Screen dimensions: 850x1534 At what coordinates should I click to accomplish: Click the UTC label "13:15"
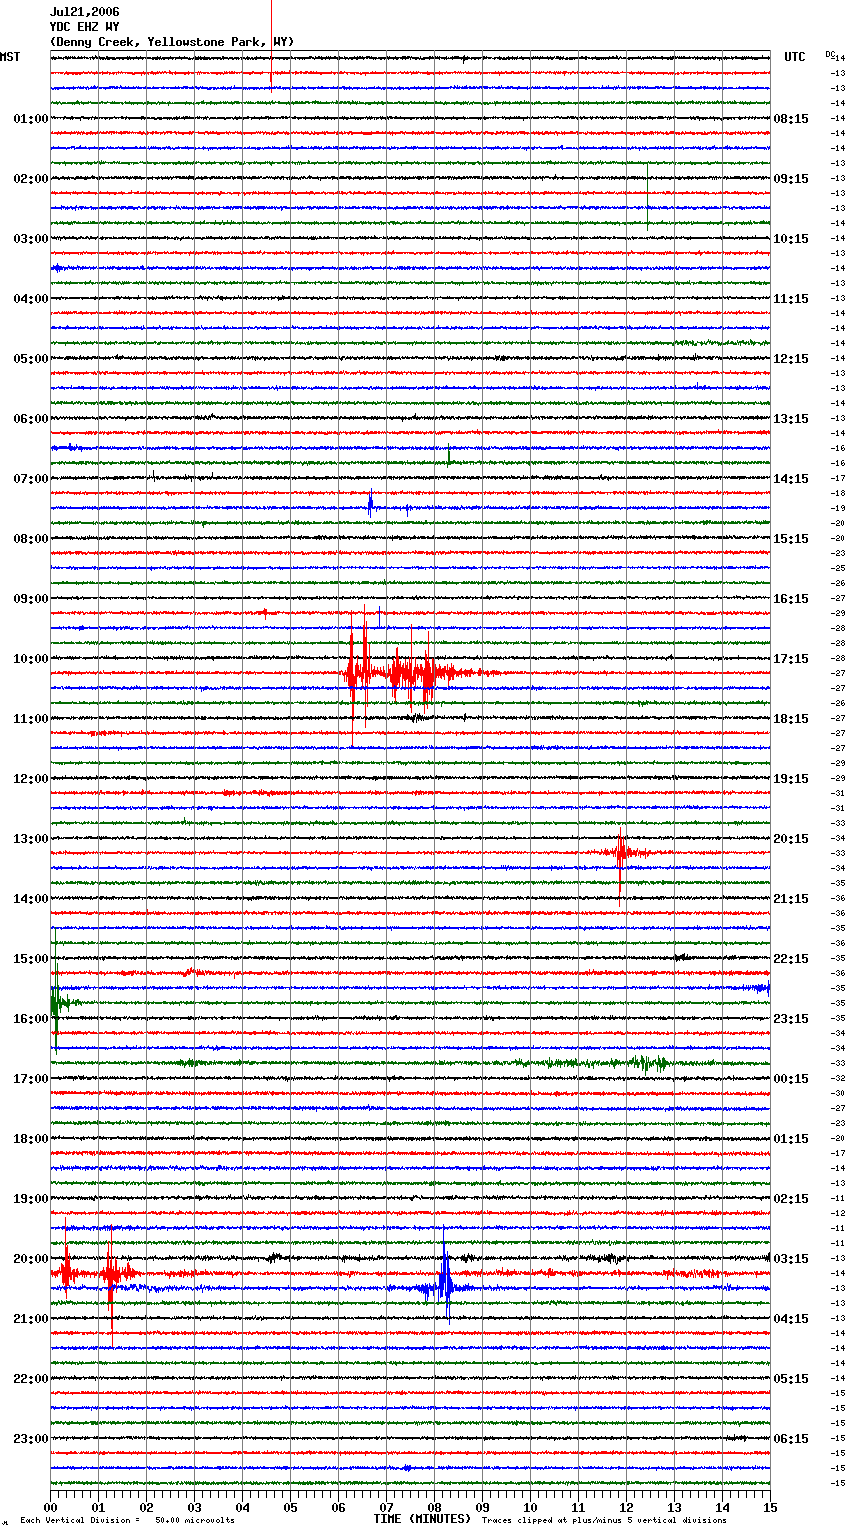(x=791, y=419)
